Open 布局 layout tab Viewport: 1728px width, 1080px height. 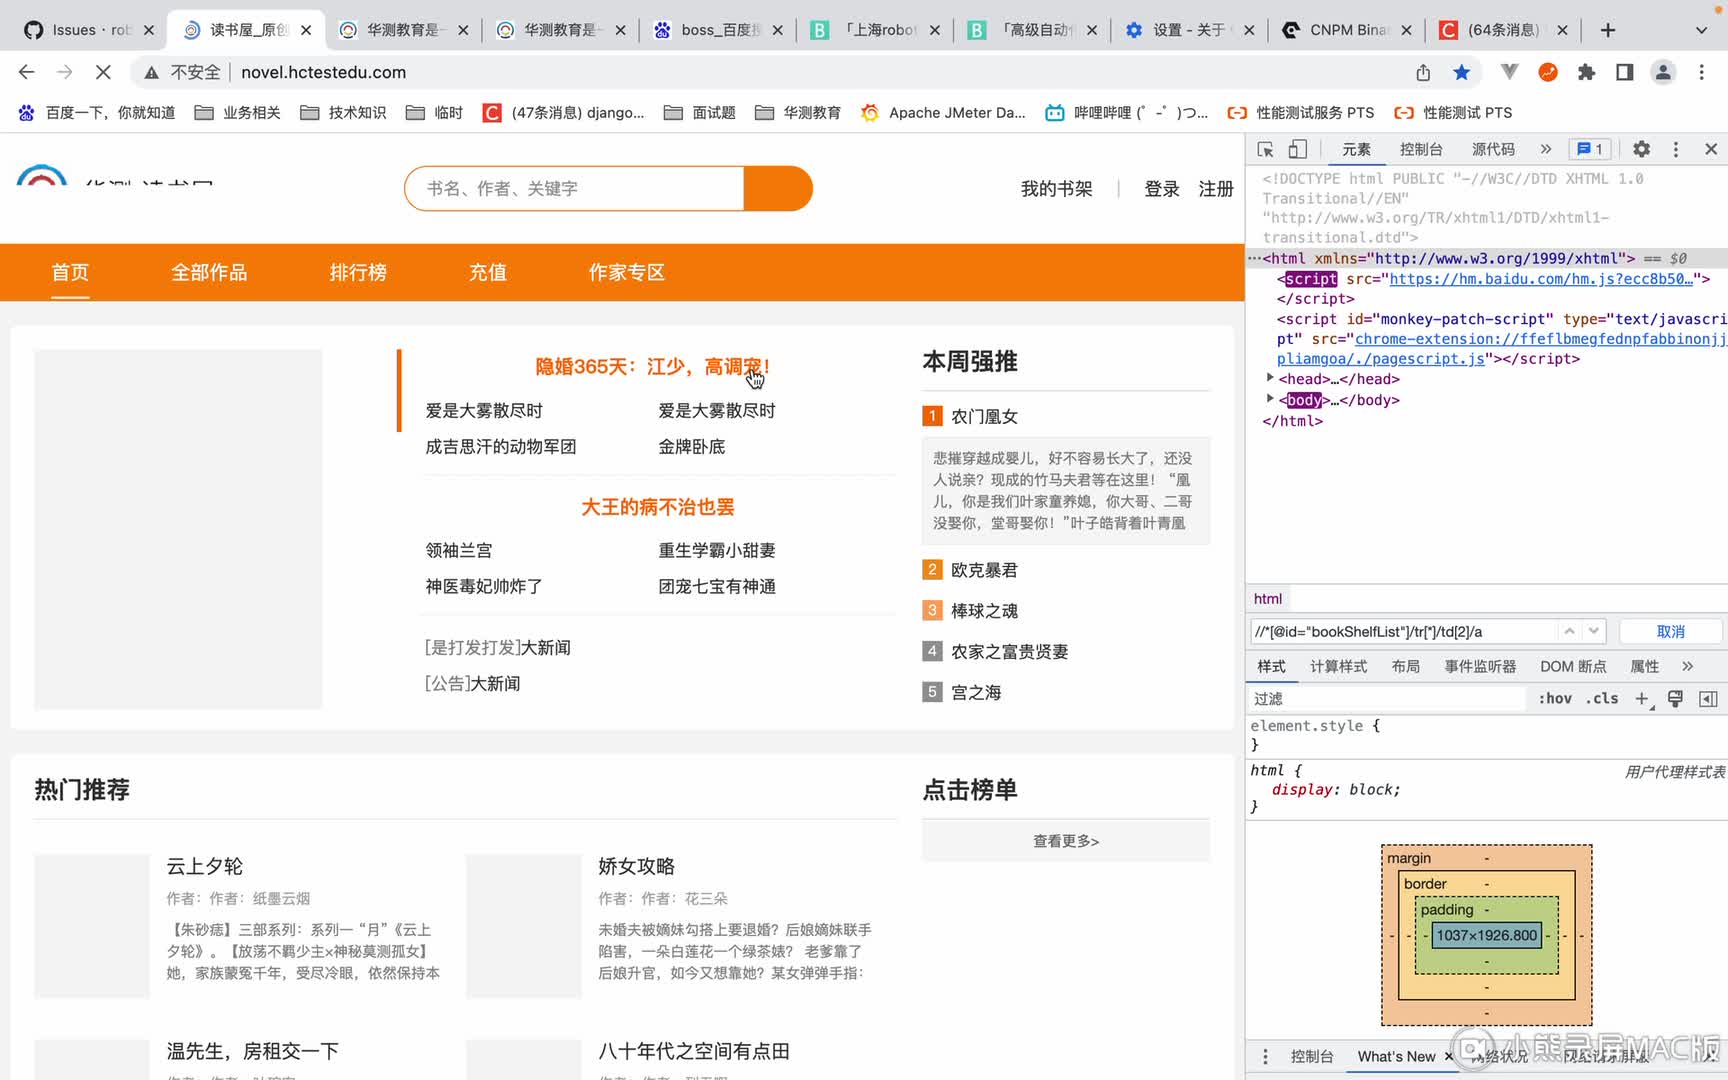(x=1405, y=666)
